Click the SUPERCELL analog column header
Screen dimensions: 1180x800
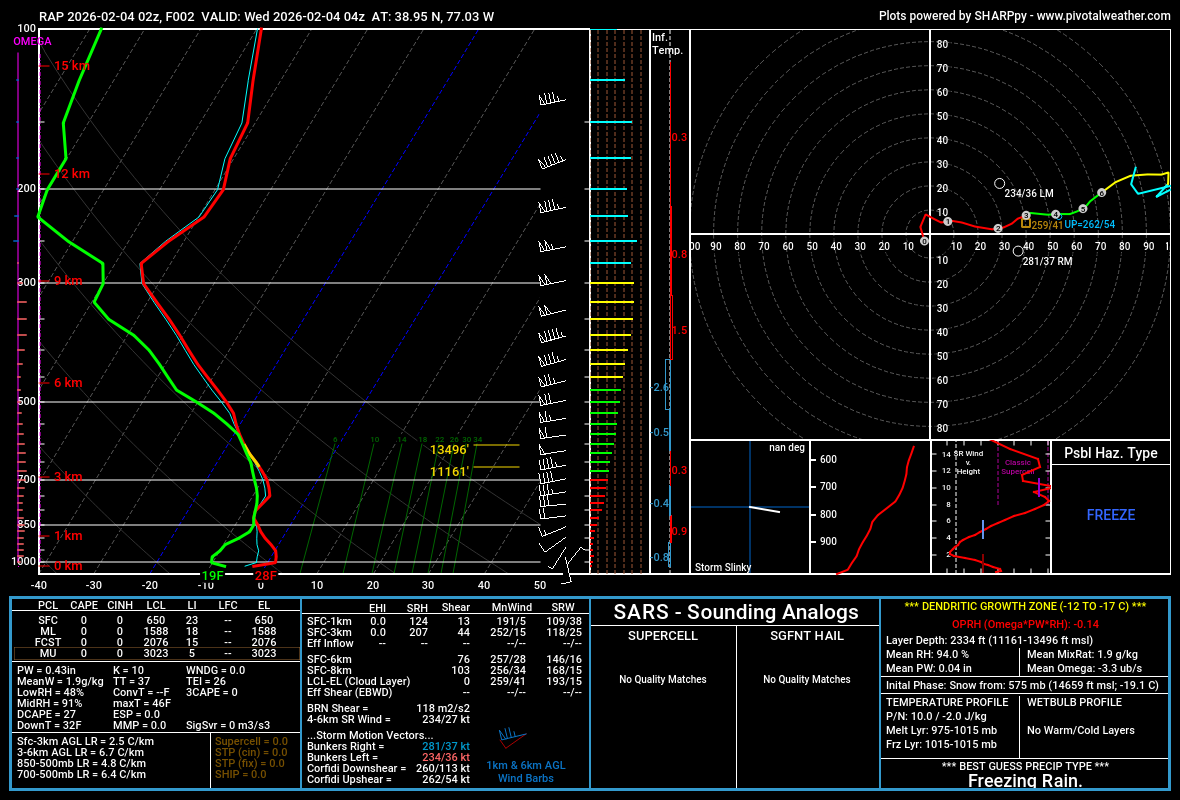[x=663, y=636]
